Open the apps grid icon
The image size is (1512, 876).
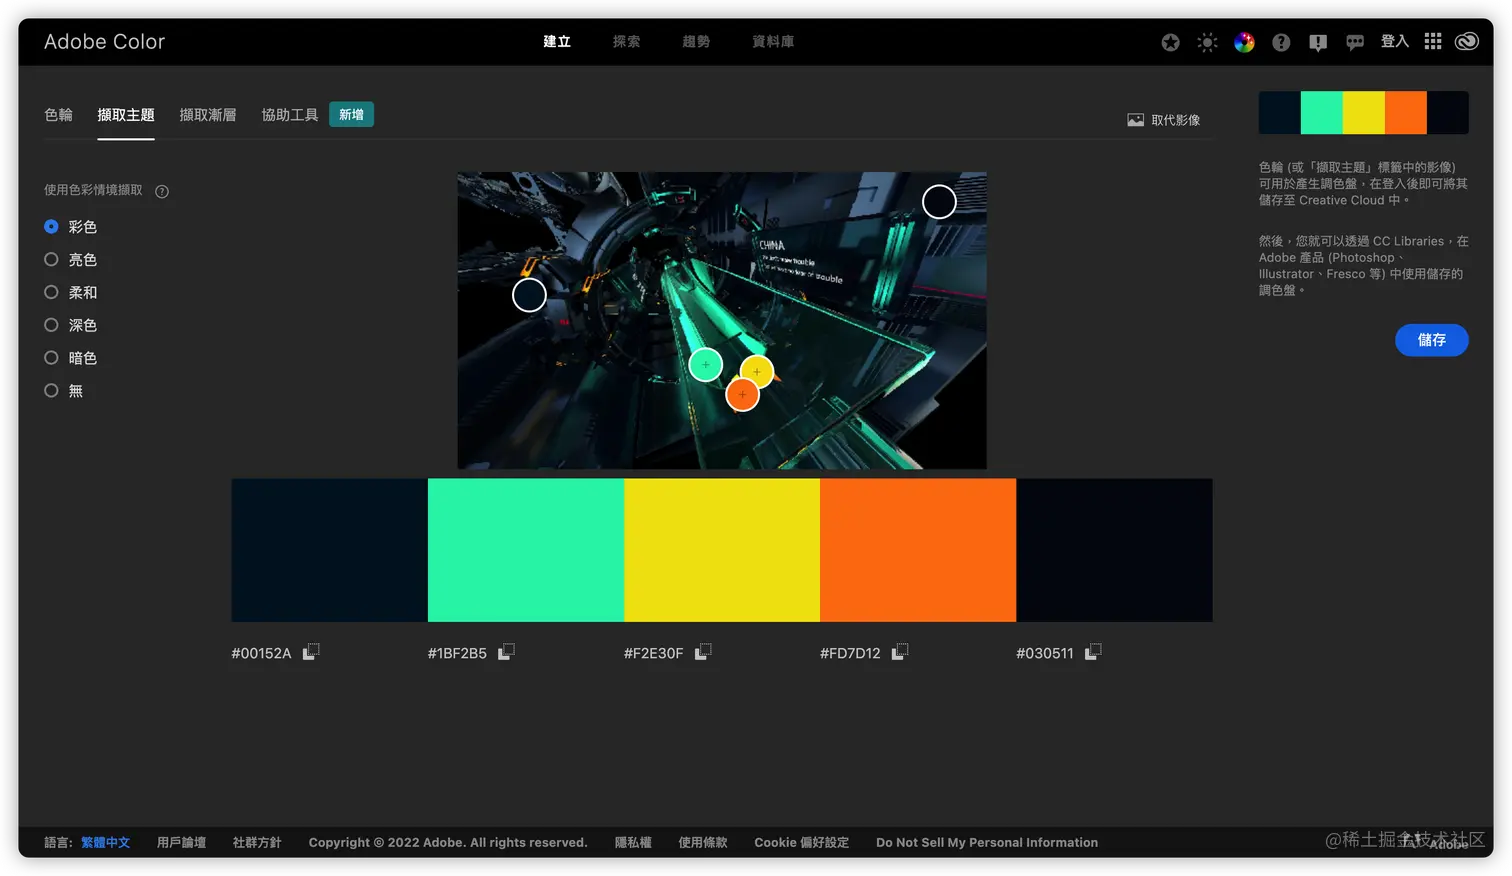pos(1433,41)
